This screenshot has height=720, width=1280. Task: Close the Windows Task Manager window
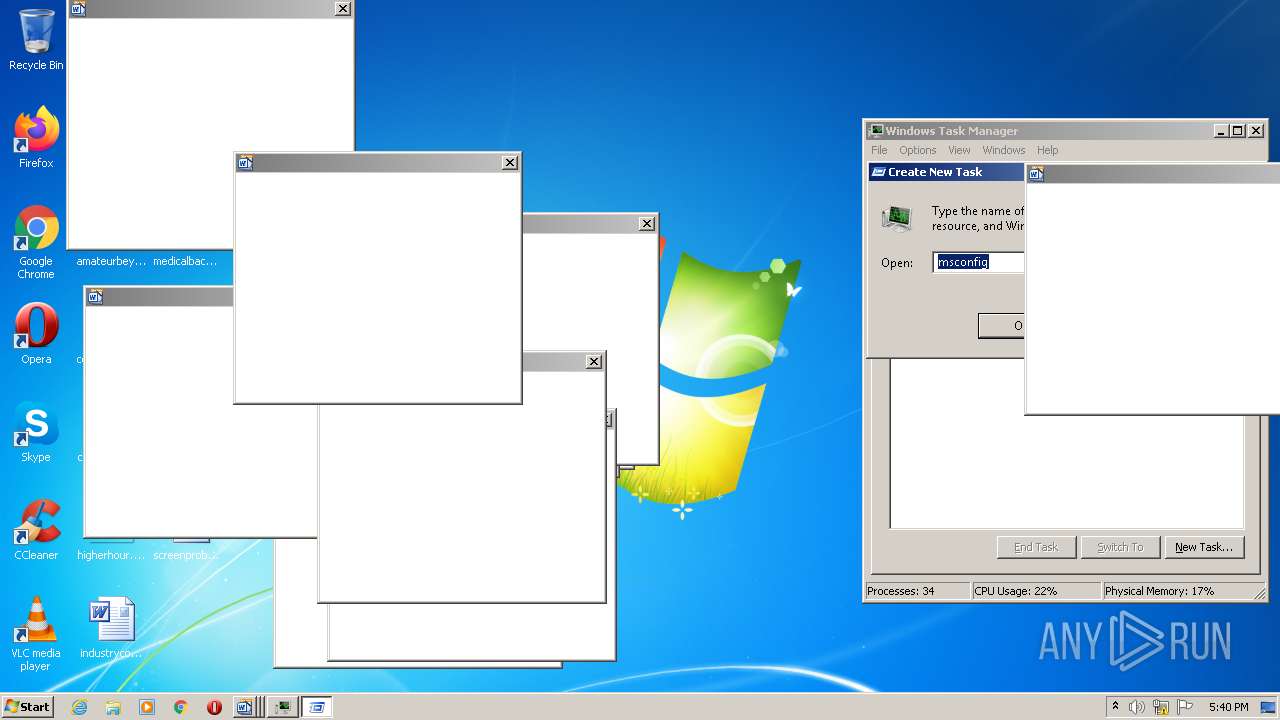tap(1256, 131)
